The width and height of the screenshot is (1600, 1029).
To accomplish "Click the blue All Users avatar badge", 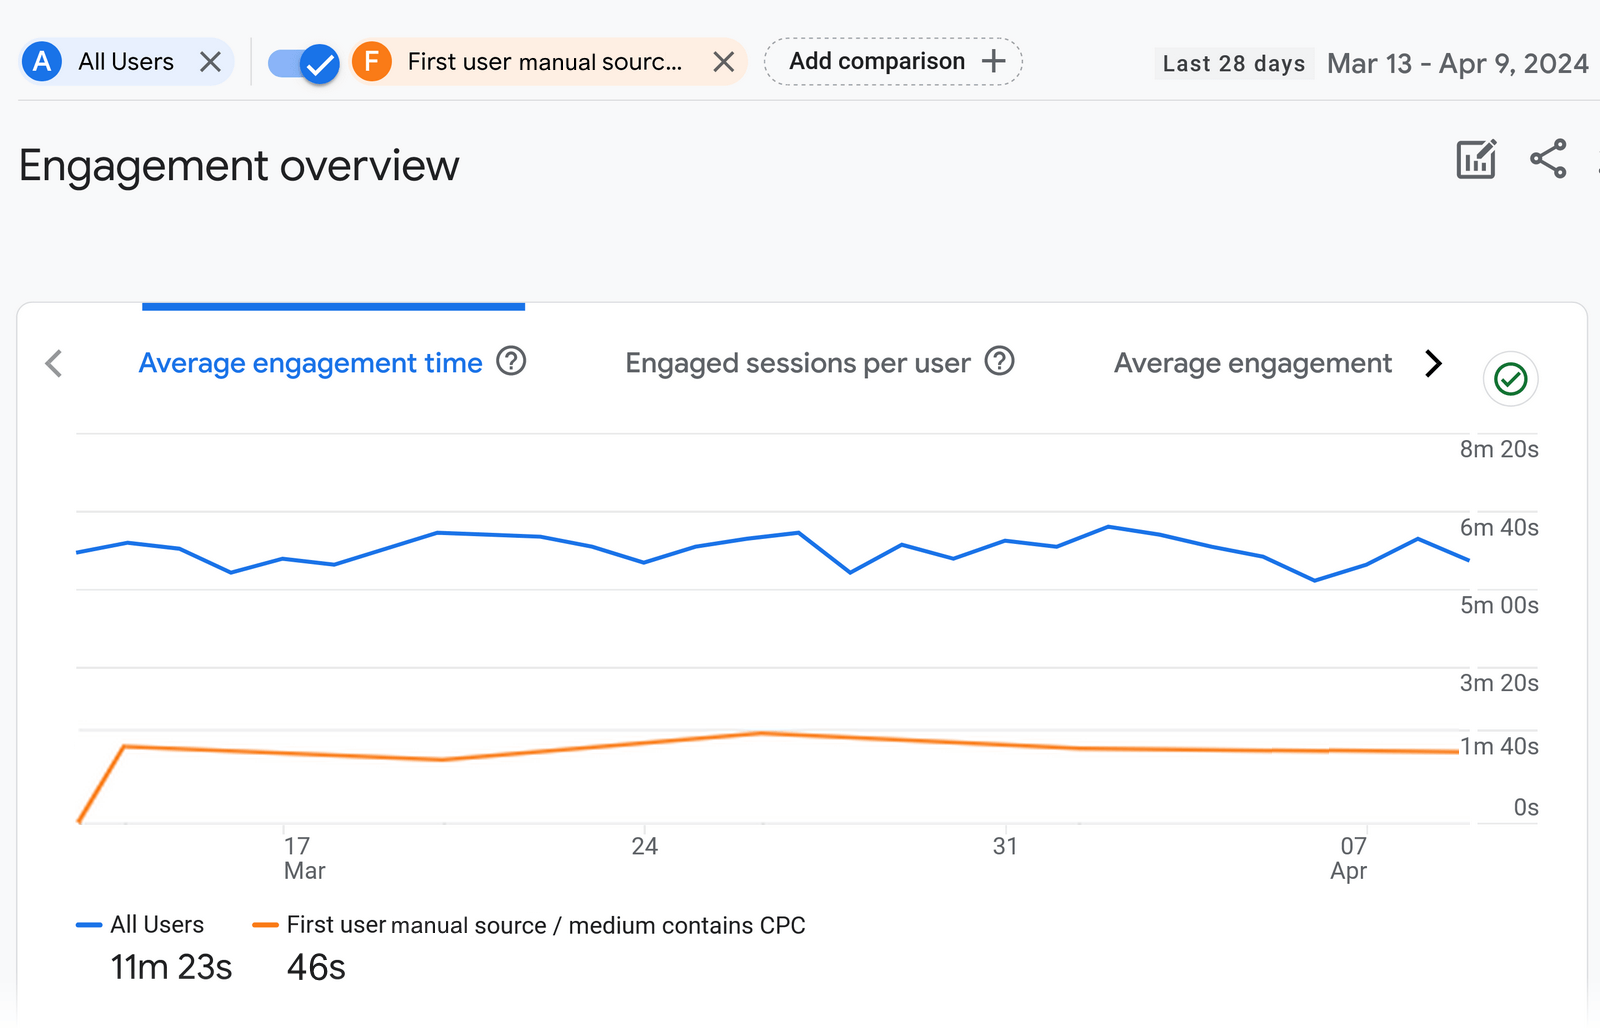I will pyautogui.click(x=42, y=62).
